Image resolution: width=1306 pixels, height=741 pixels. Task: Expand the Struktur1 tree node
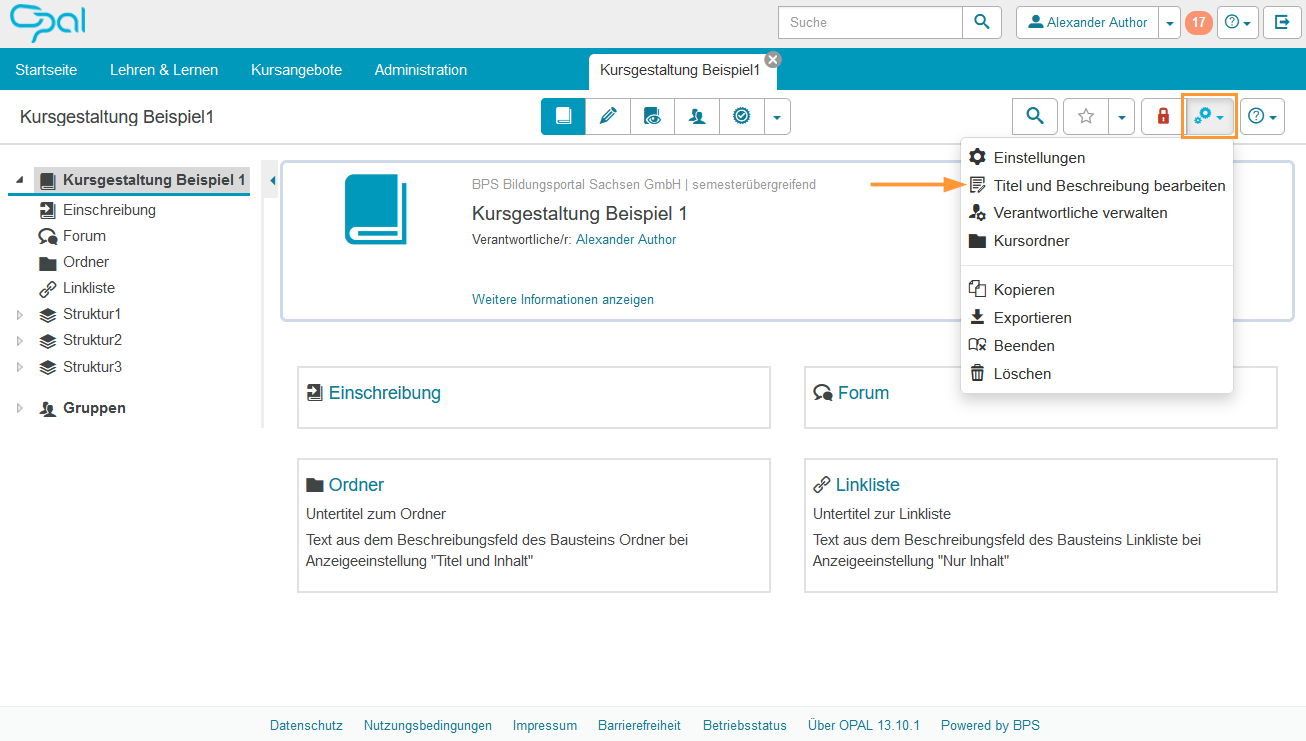tap(20, 315)
